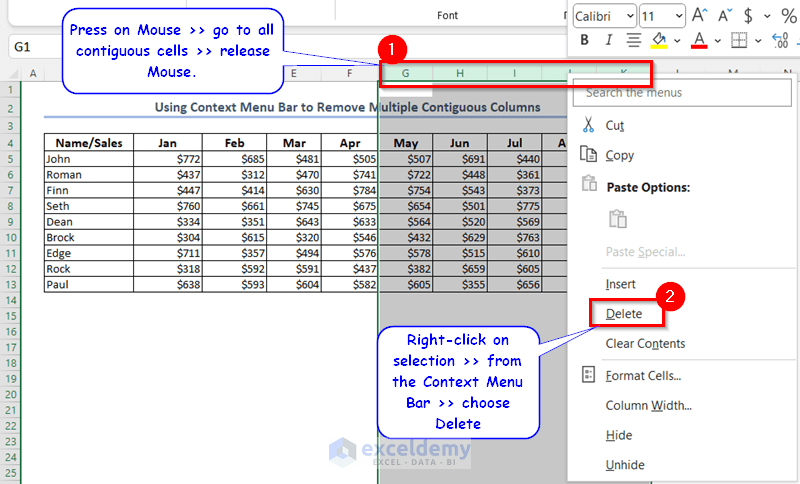
Task: Click the Decrease Font Size icon
Action: 724,16
